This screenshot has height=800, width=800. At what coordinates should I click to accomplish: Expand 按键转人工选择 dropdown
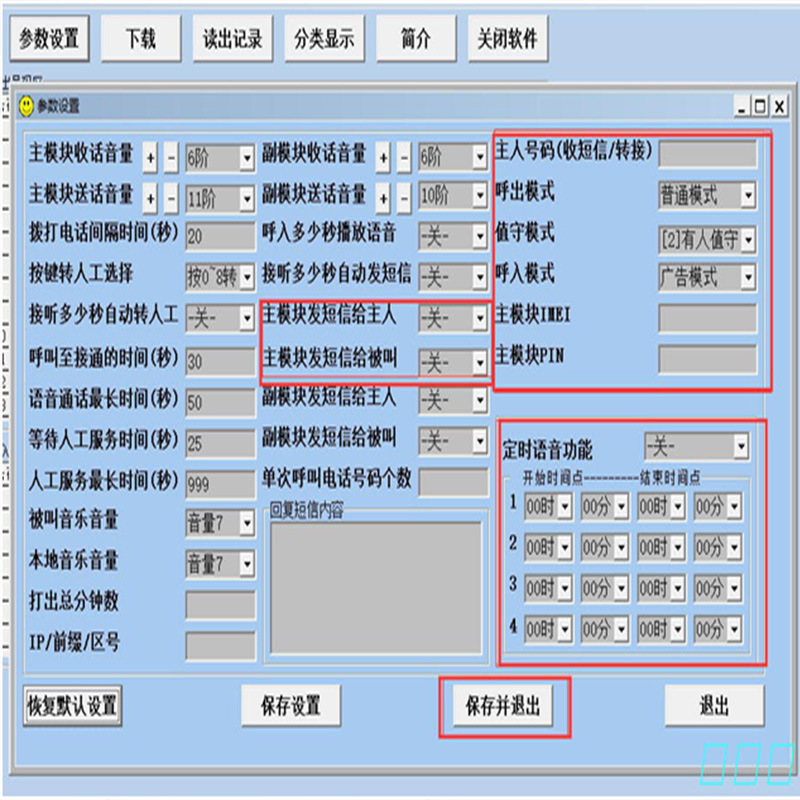(247, 278)
